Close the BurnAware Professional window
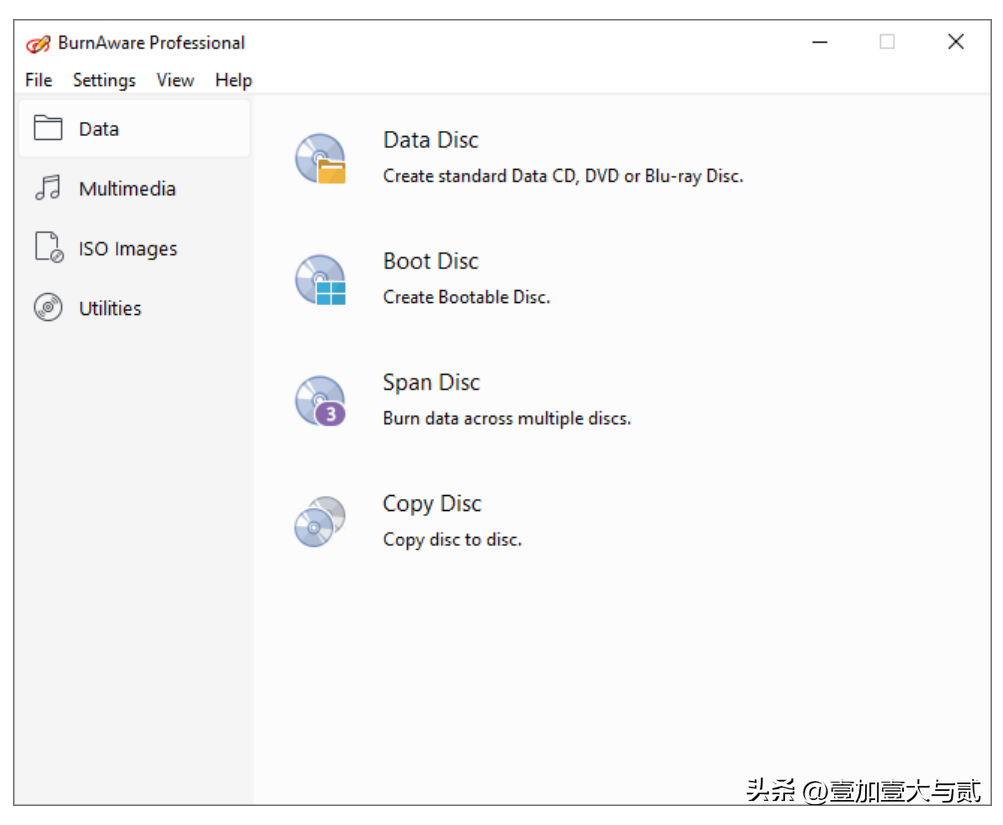This screenshot has height=825, width=1003. coord(956,42)
